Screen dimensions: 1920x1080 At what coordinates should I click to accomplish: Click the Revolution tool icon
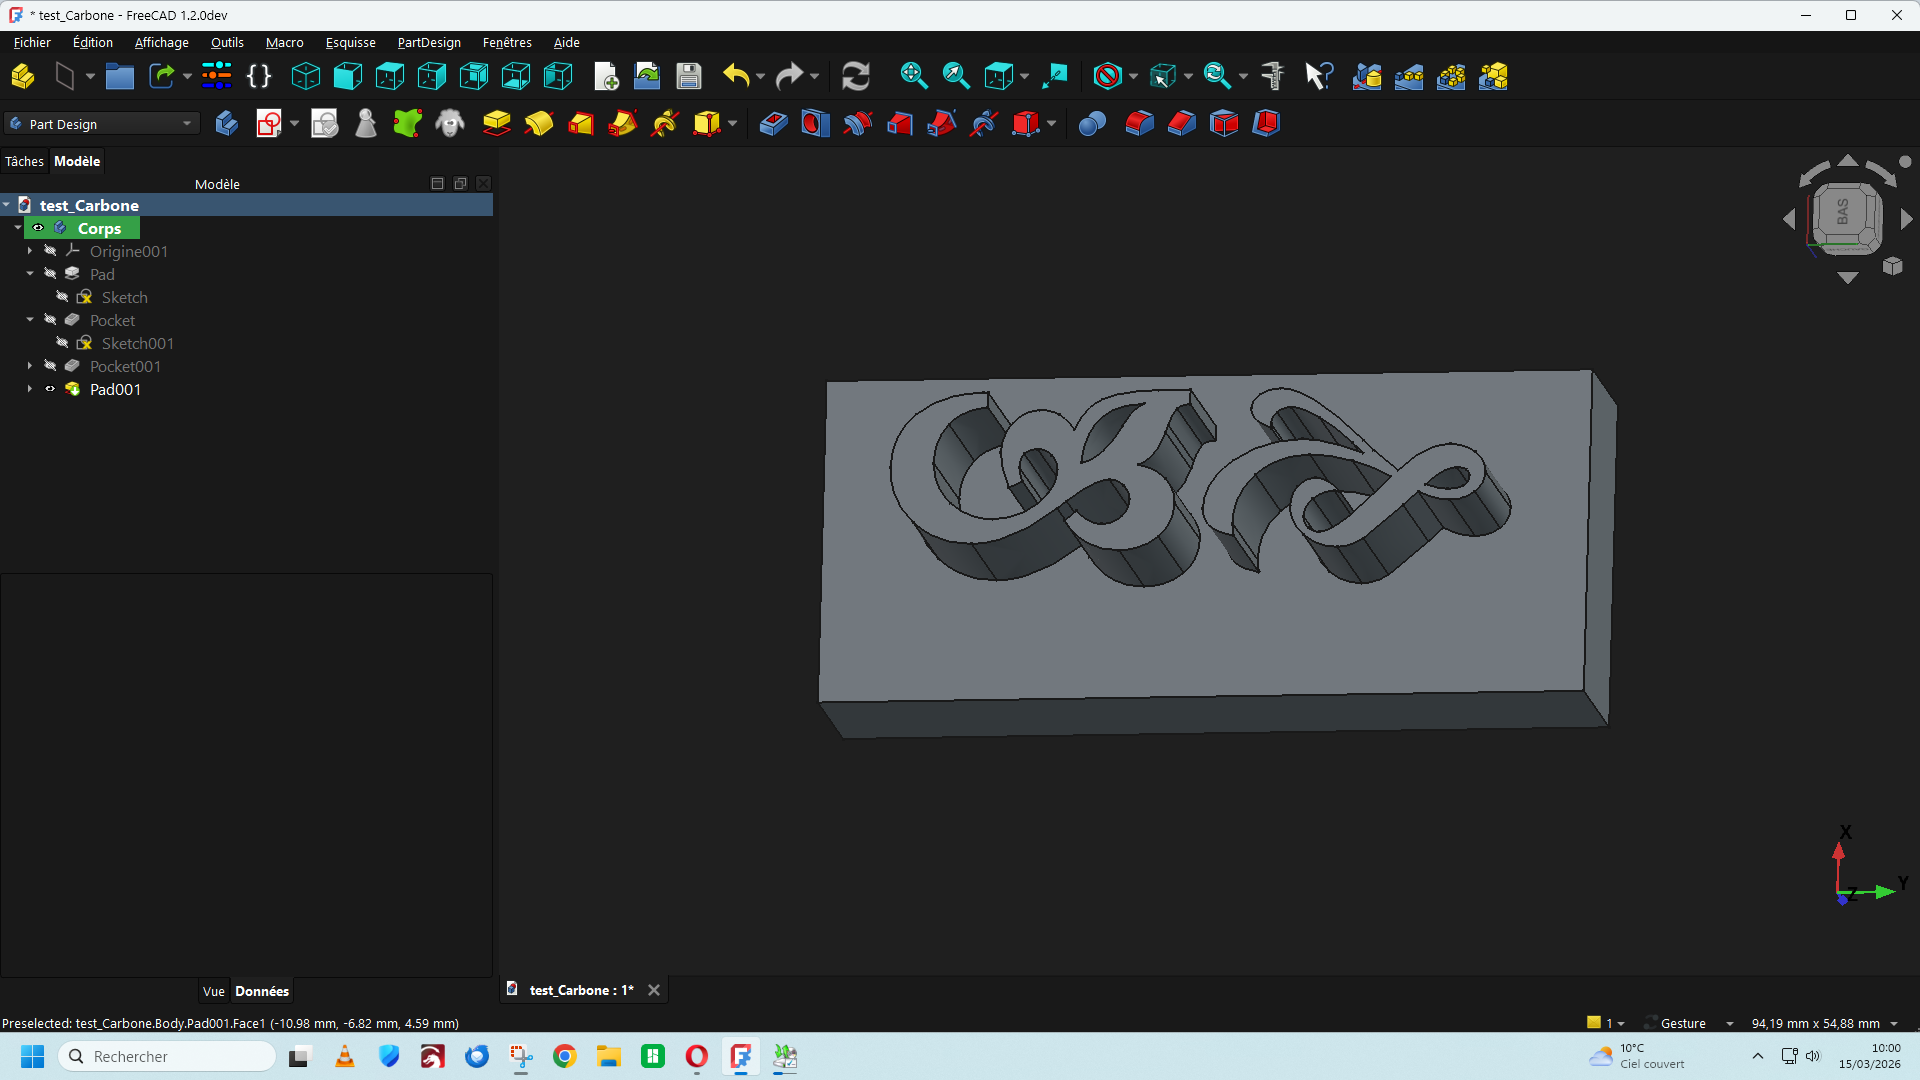pos(538,124)
